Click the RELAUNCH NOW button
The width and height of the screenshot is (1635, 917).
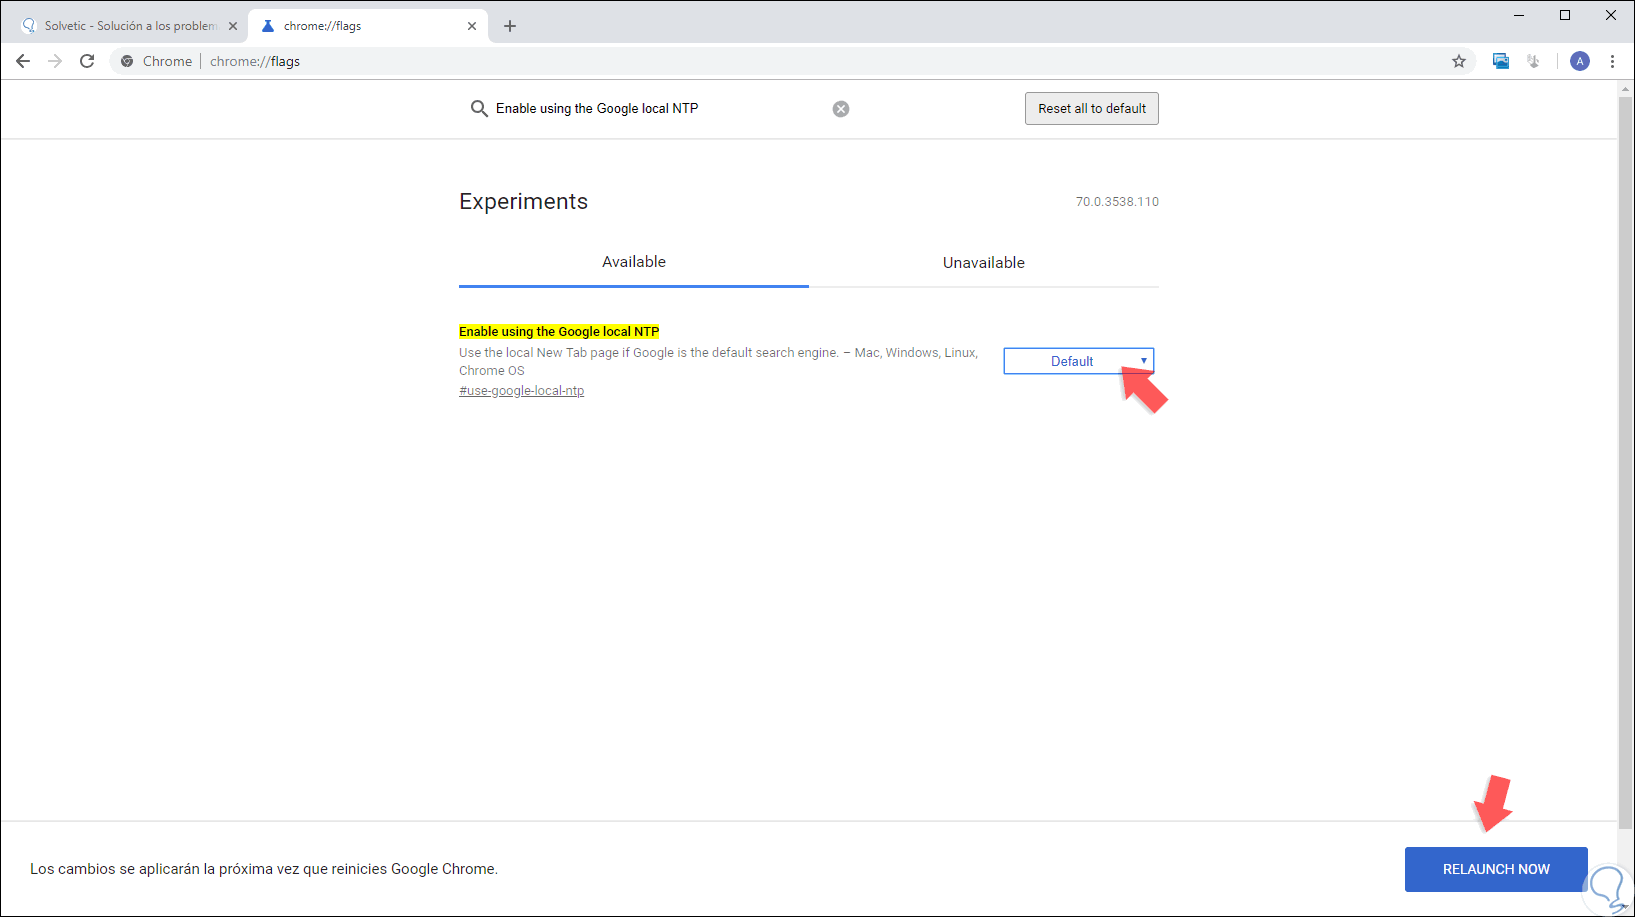pyautogui.click(x=1496, y=869)
